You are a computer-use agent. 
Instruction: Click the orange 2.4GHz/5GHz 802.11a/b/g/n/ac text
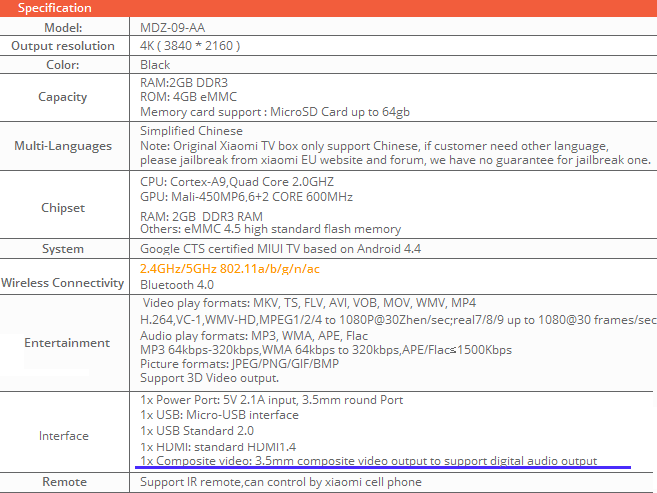click(x=230, y=269)
